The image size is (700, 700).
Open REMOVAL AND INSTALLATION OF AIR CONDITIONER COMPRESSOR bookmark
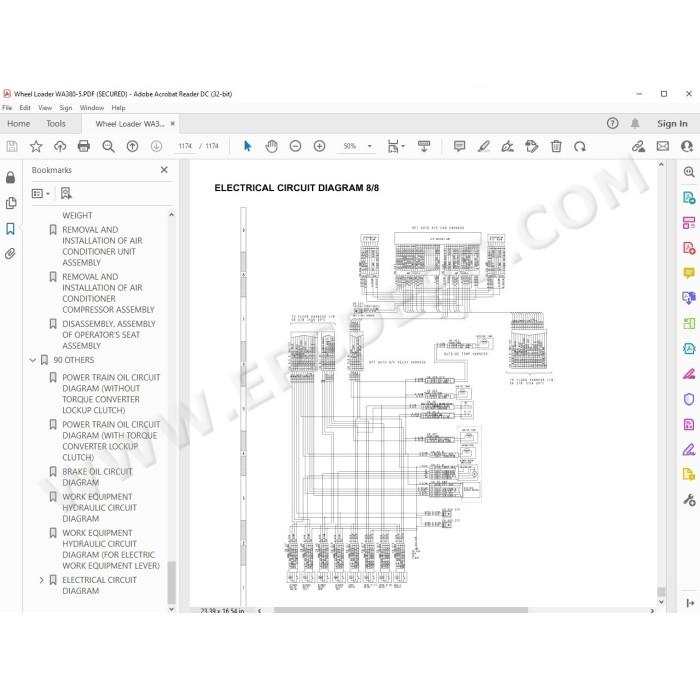[x=108, y=293]
